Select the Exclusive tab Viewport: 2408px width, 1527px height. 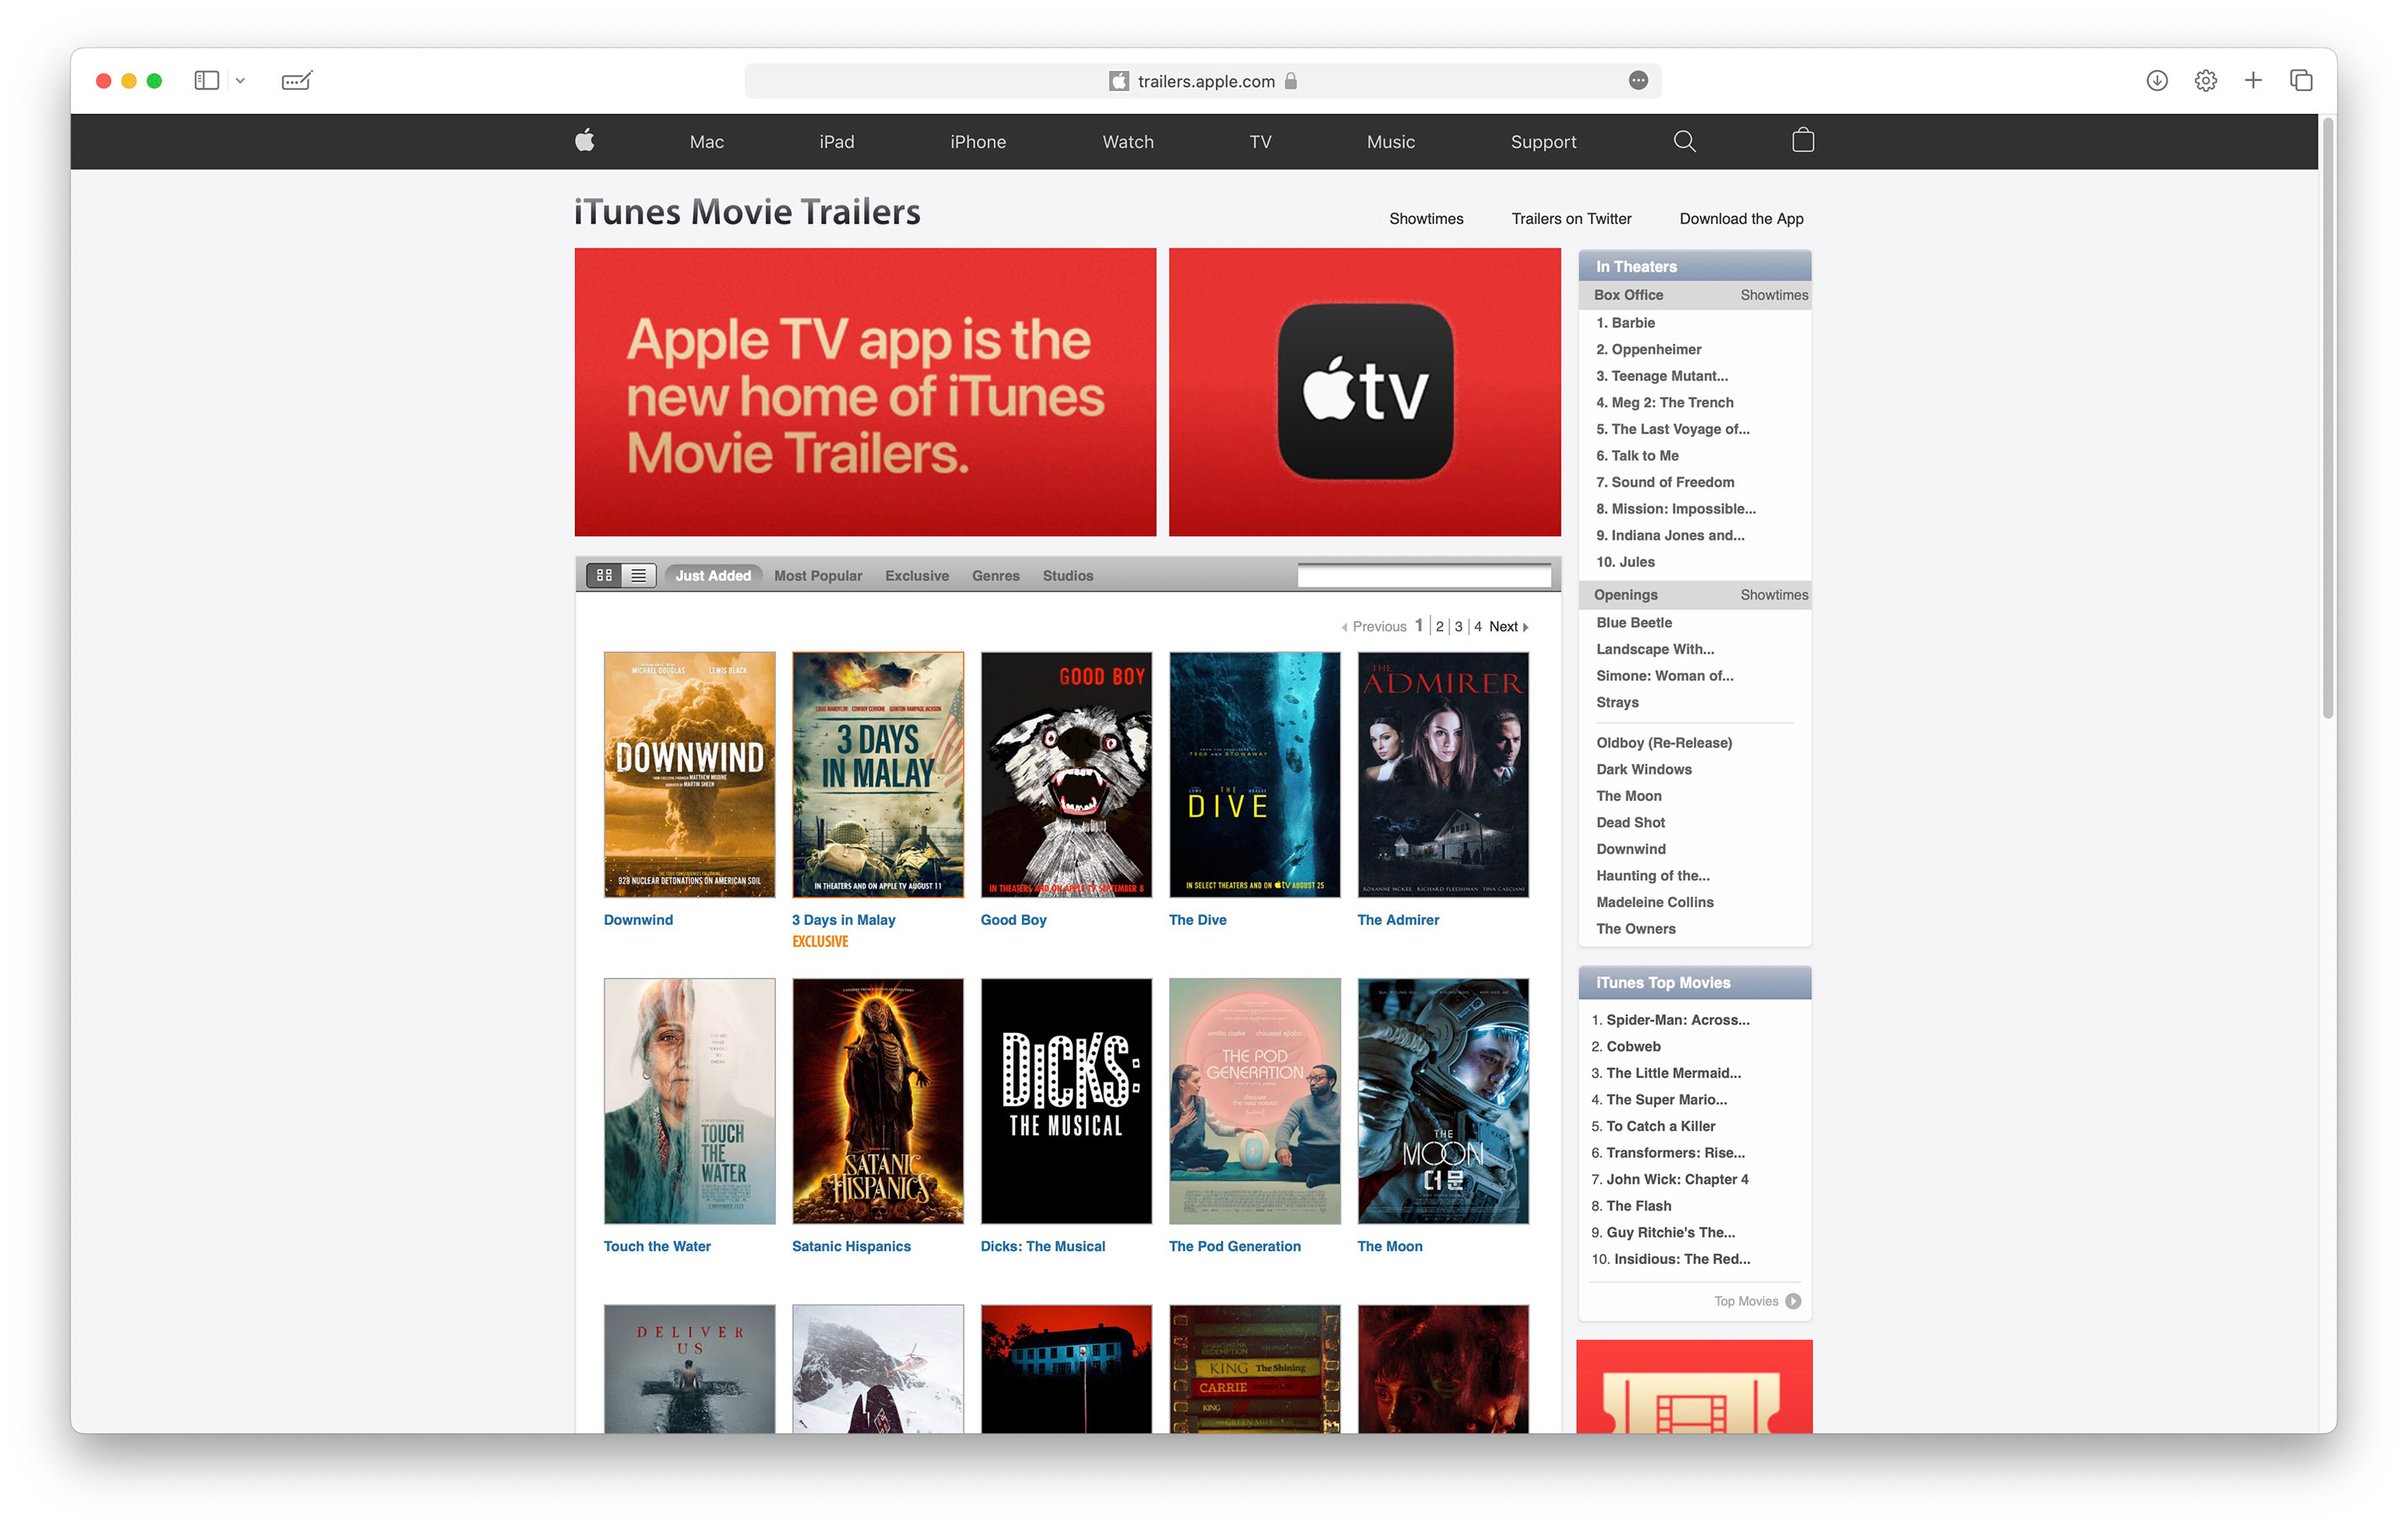916,576
